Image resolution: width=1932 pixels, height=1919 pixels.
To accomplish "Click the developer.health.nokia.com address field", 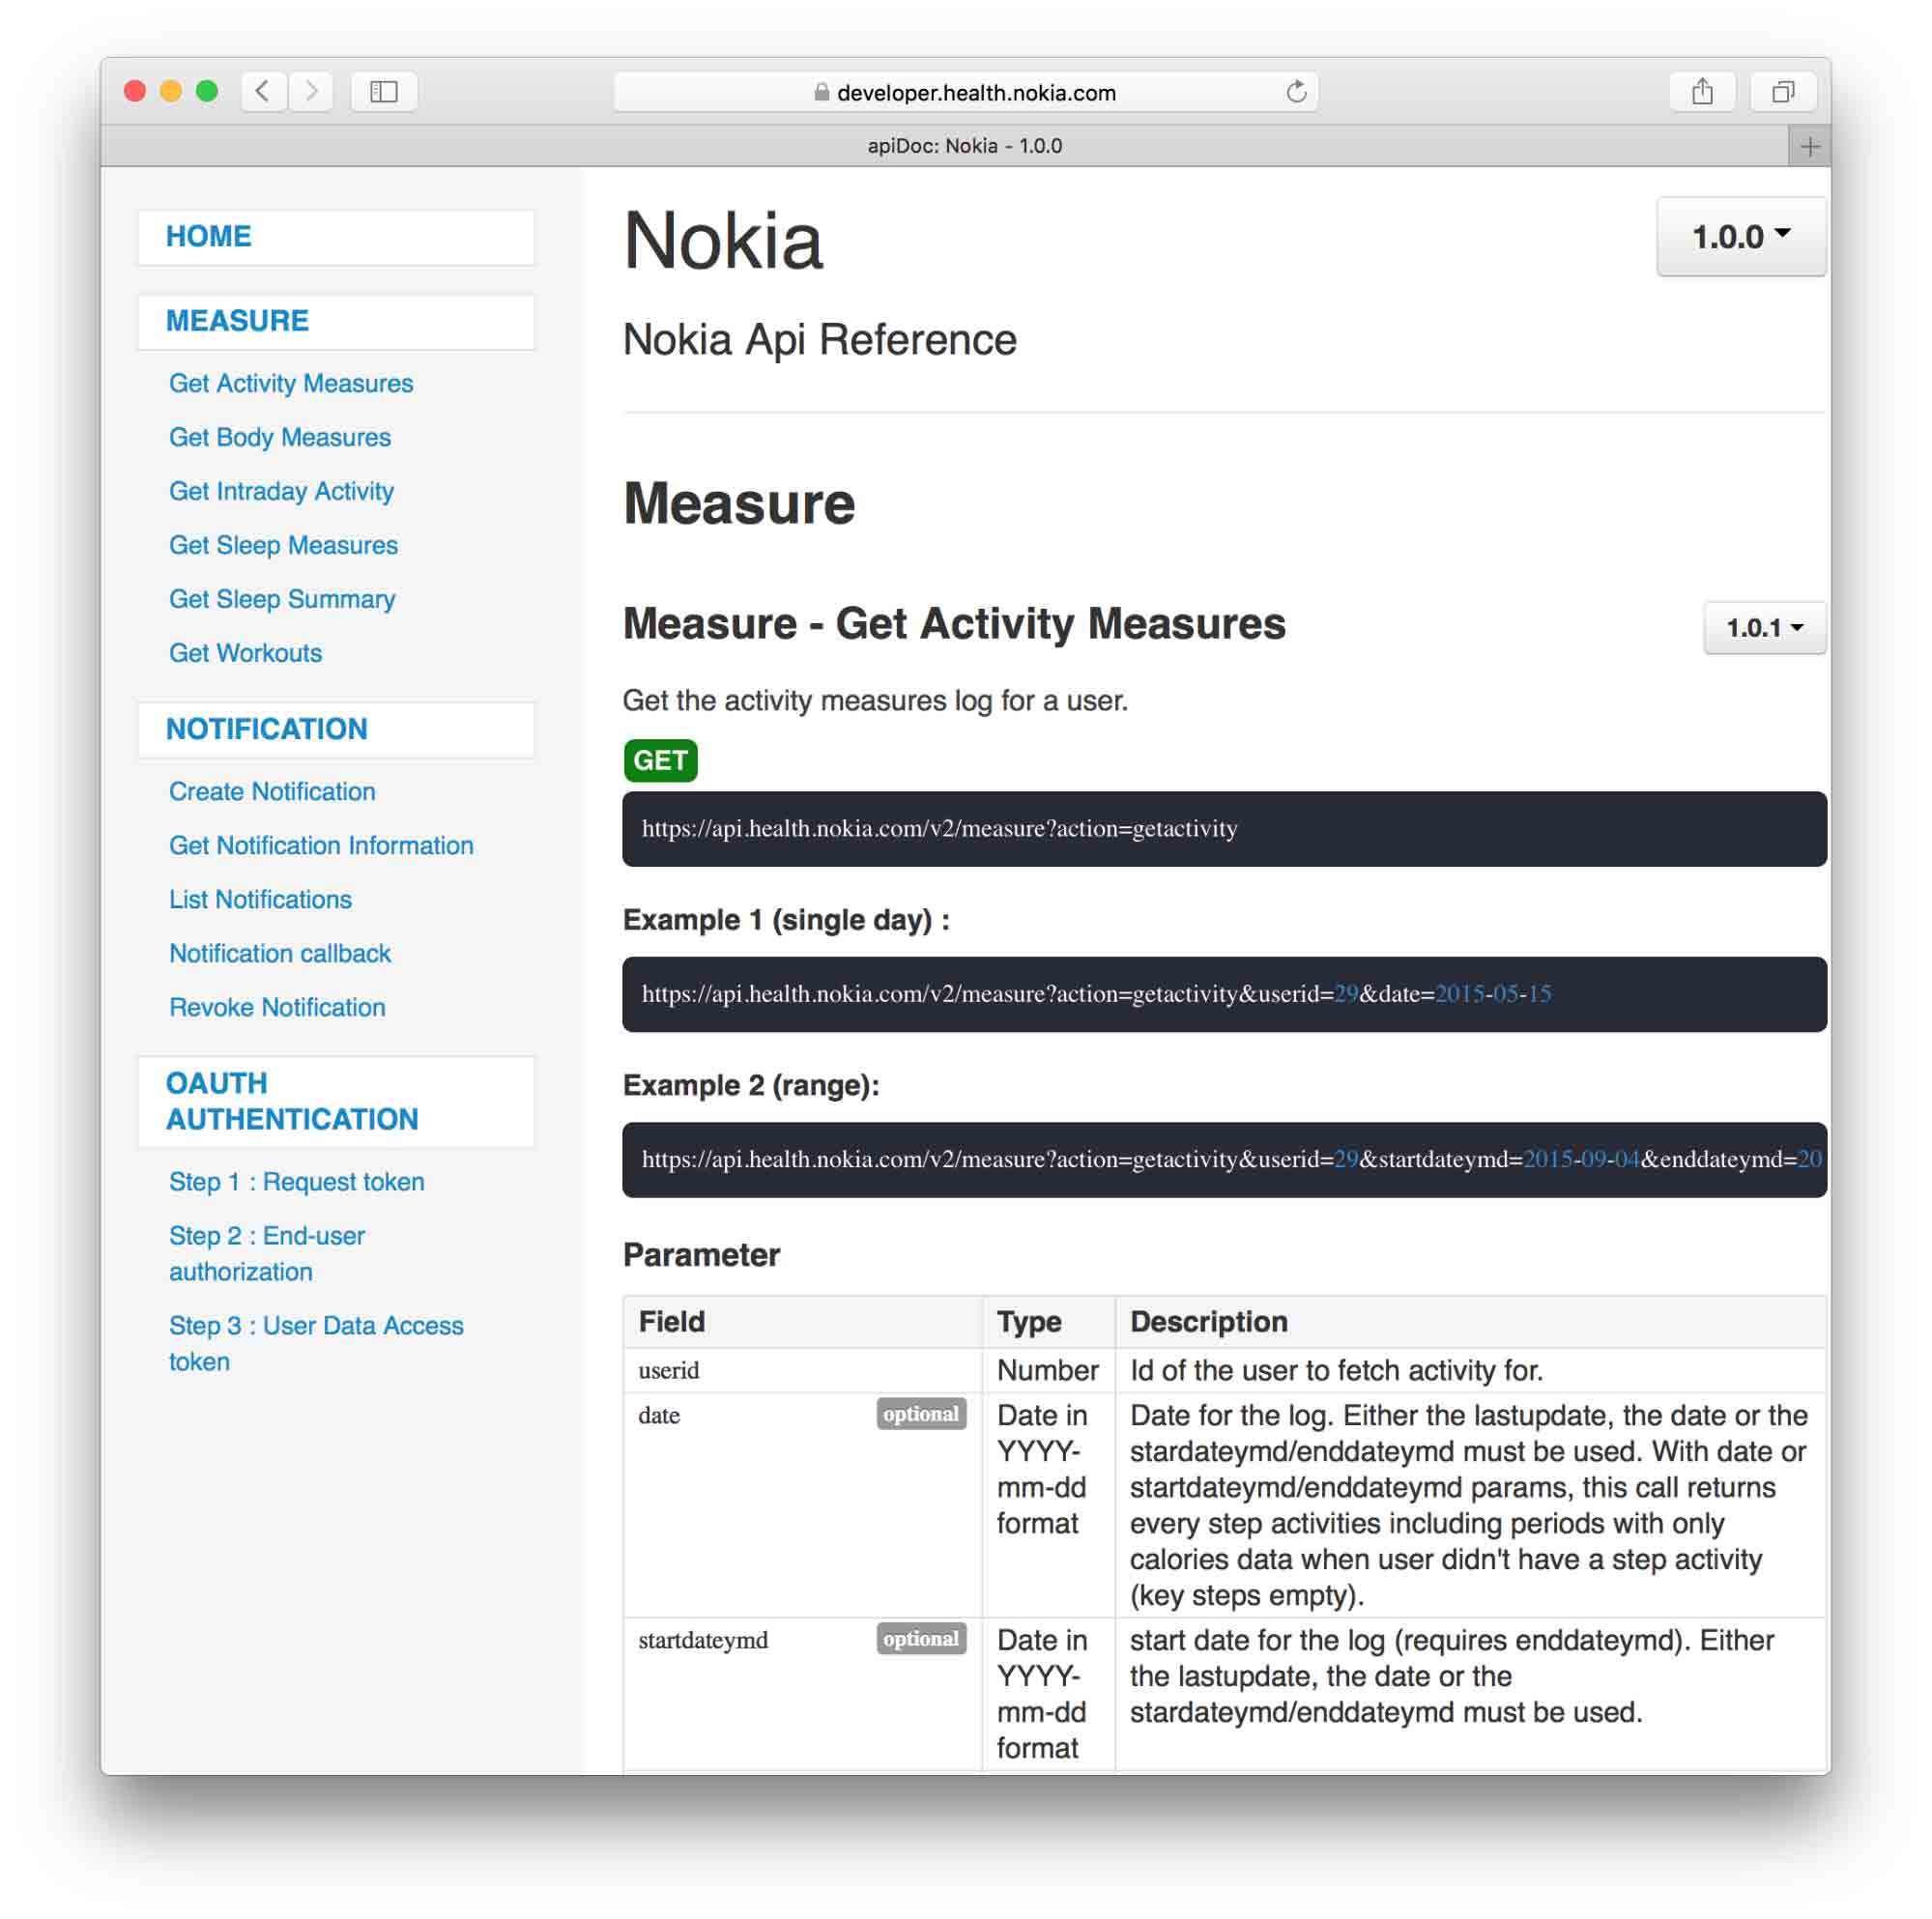I will coord(965,92).
